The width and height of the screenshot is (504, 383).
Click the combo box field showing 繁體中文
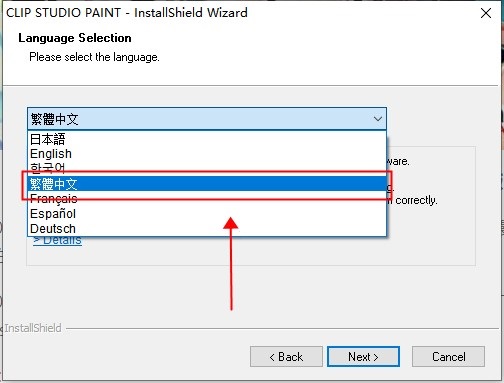[207, 119]
